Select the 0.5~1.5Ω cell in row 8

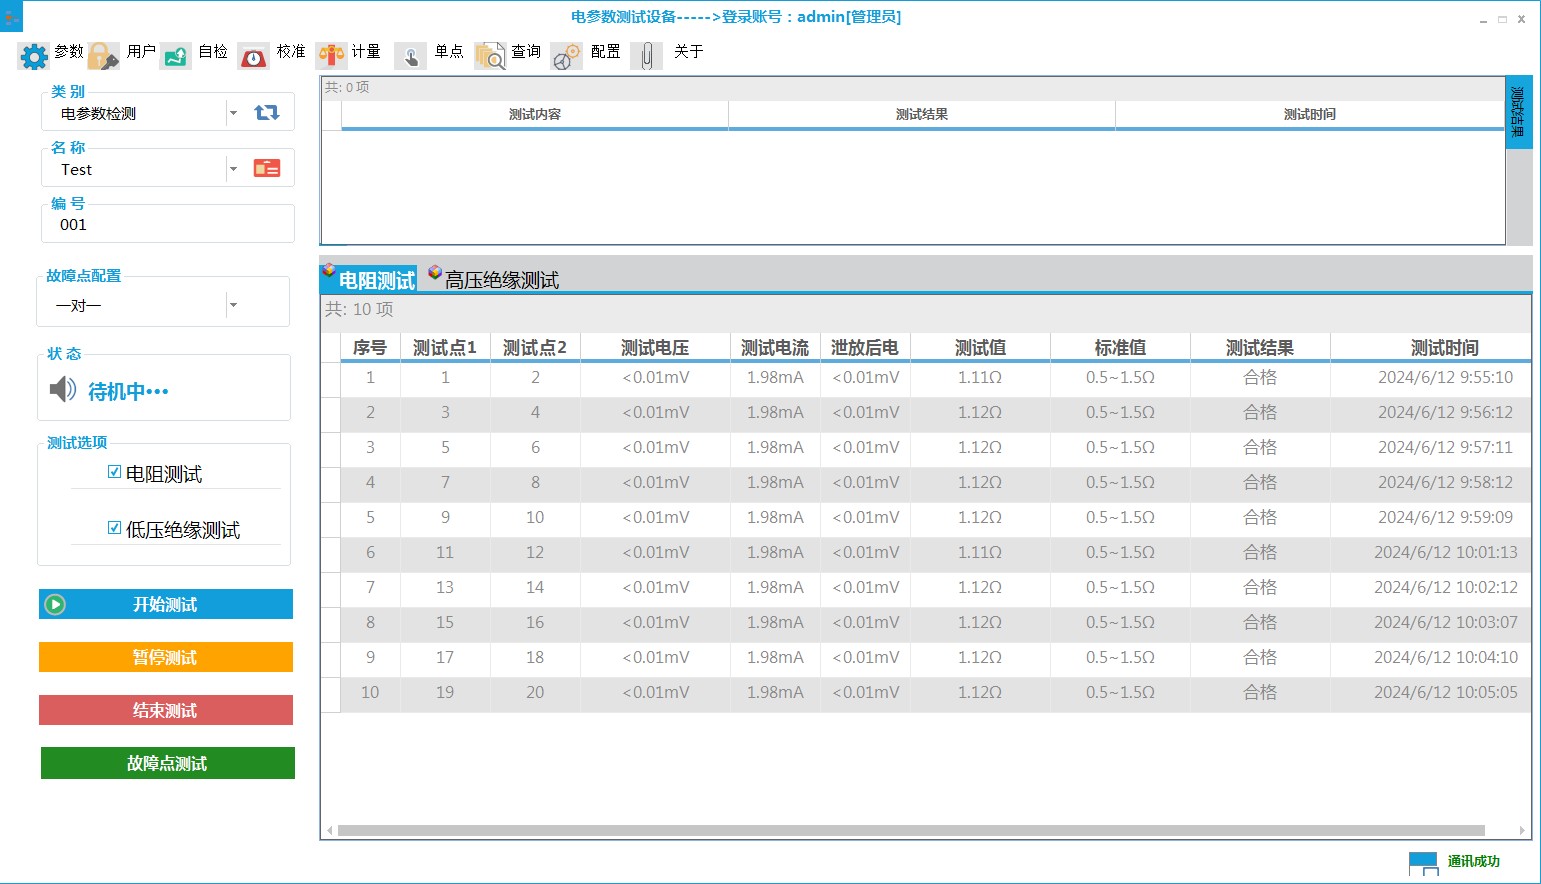(x=1120, y=622)
